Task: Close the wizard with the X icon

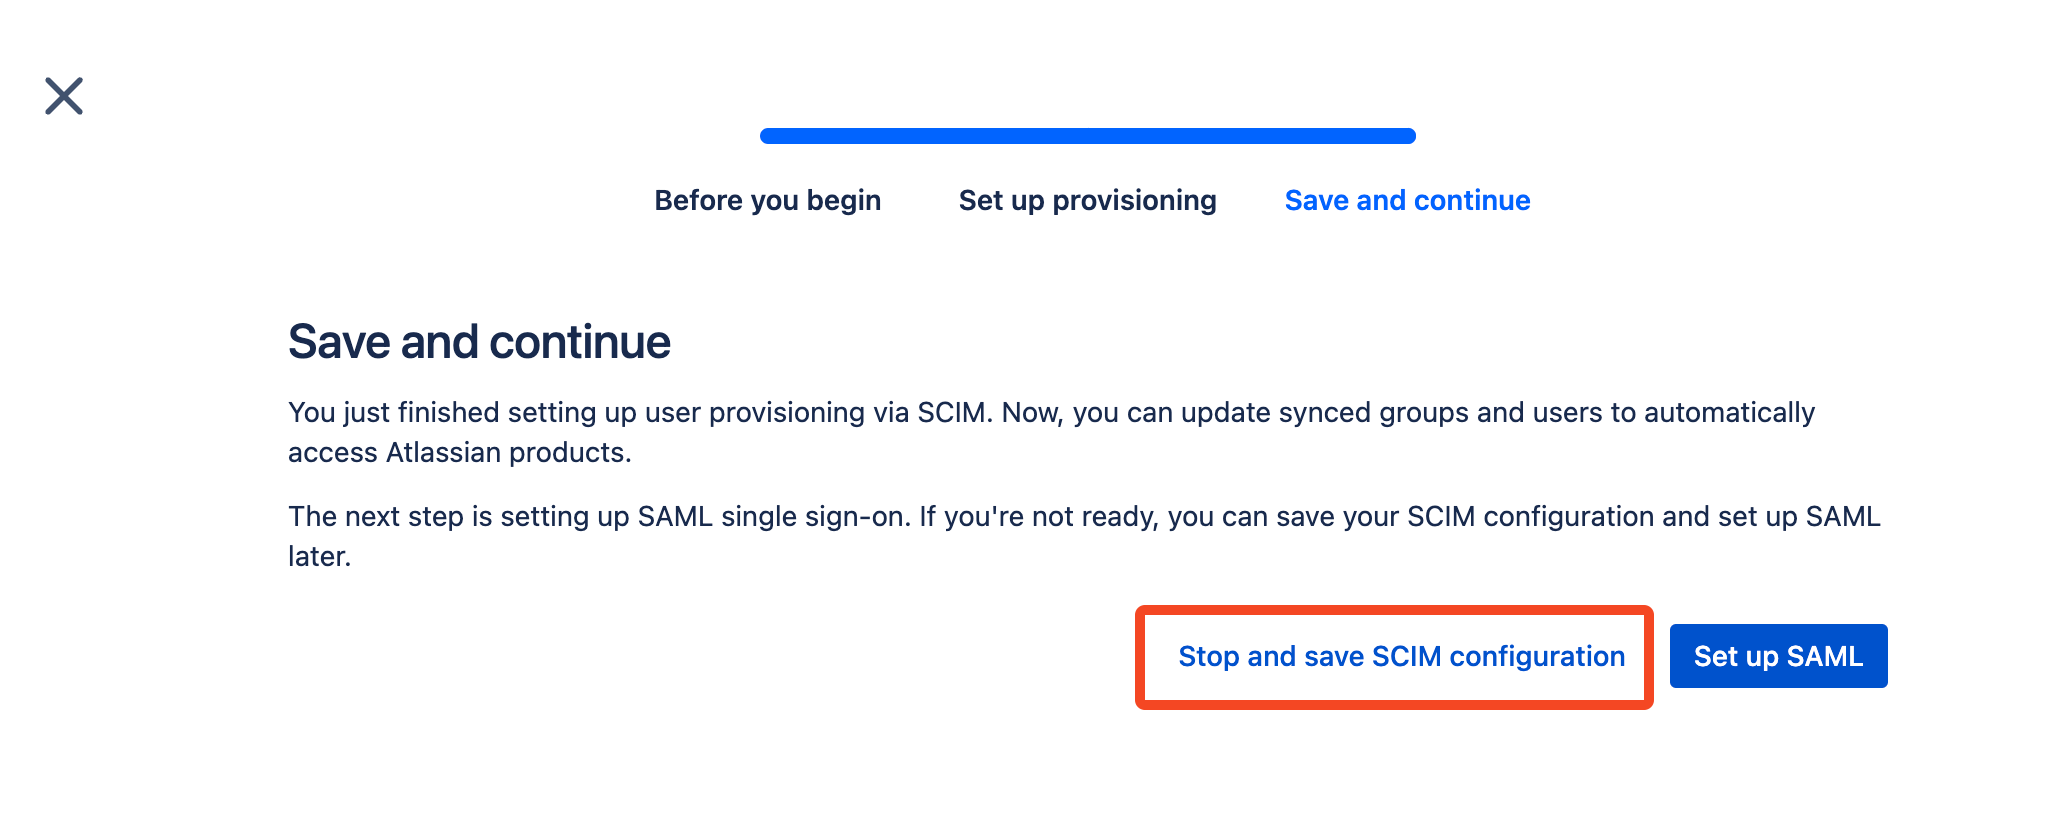Action: 64,96
